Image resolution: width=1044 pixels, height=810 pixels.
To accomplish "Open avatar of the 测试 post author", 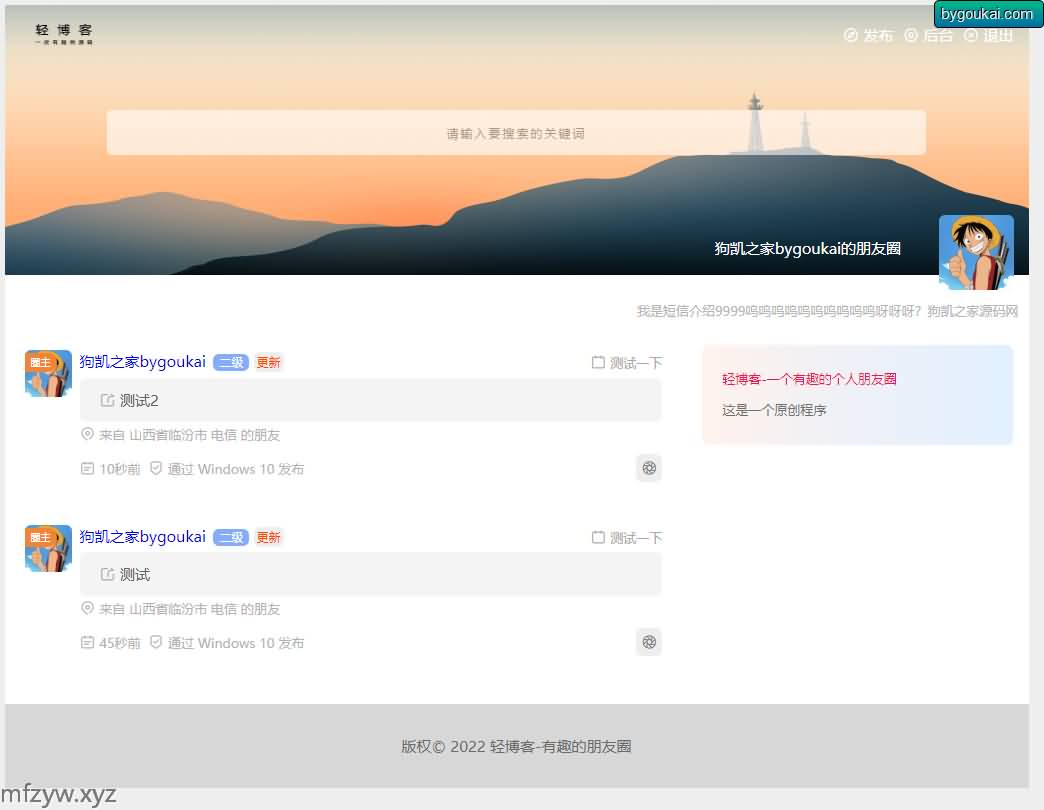I will (x=48, y=548).
